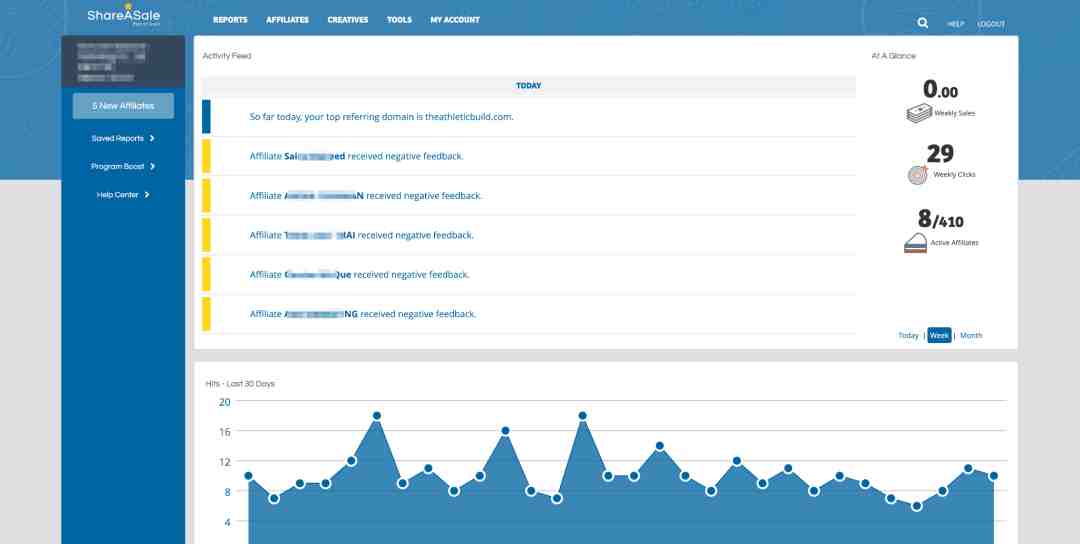
Task: Expand Program Boost in sidebar
Action: click(x=123, y=166)
